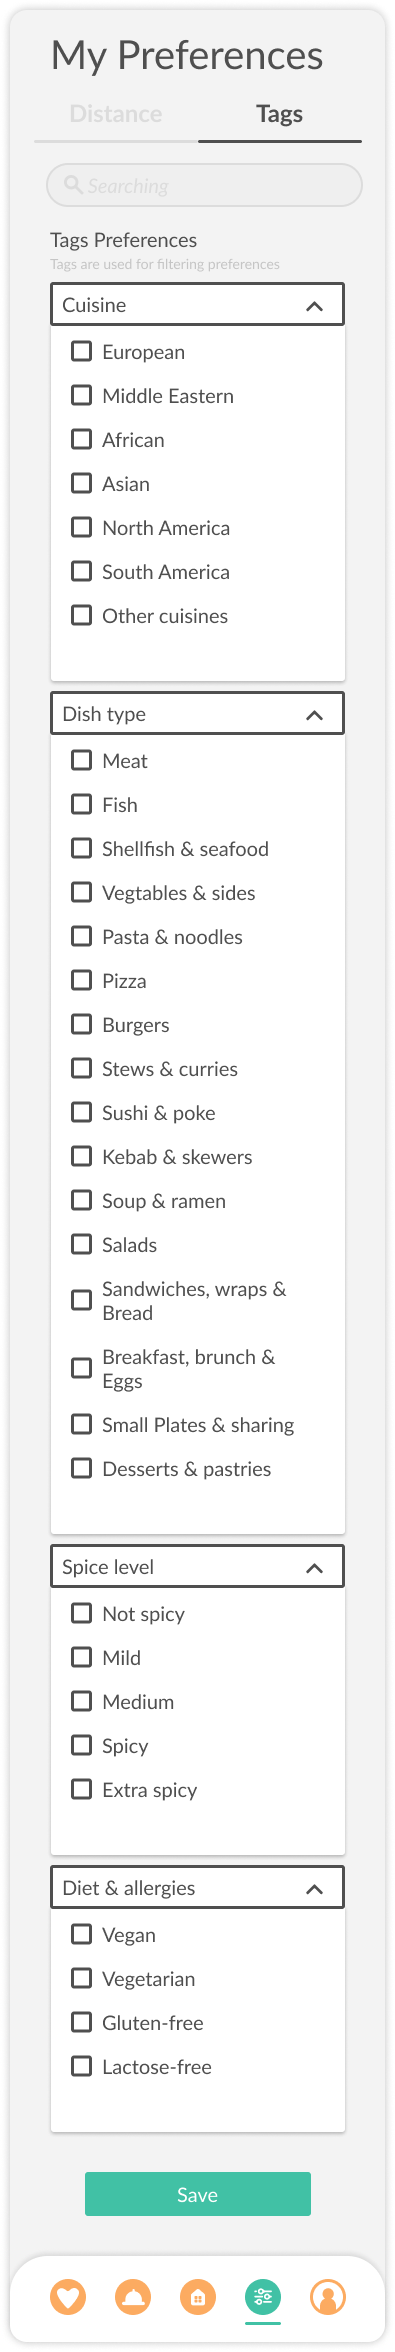Check the Gluten-free checkbox
The height and width of the screenshot is (2352, 395).
(81, 2022)
